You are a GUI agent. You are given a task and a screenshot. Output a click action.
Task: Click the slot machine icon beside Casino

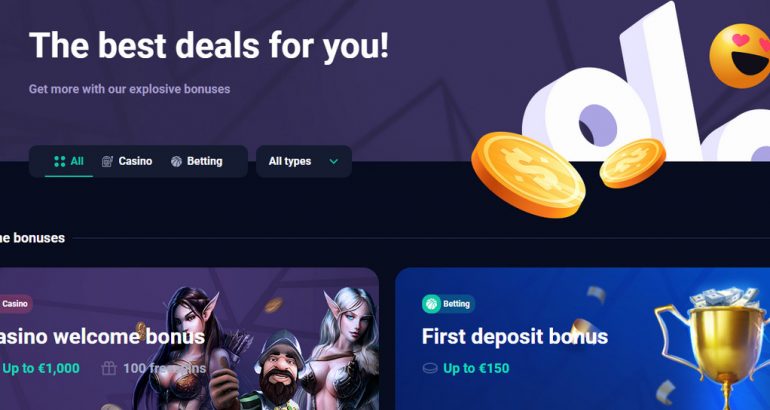pos(107,161)
